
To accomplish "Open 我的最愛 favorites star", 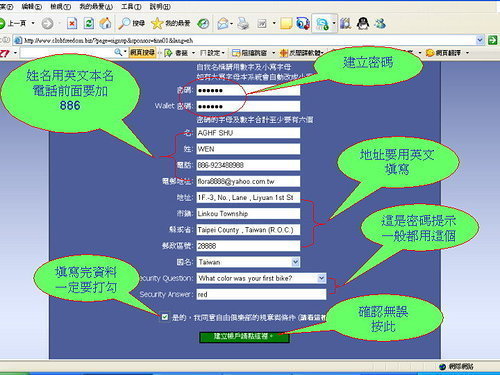I will point(171,23).
